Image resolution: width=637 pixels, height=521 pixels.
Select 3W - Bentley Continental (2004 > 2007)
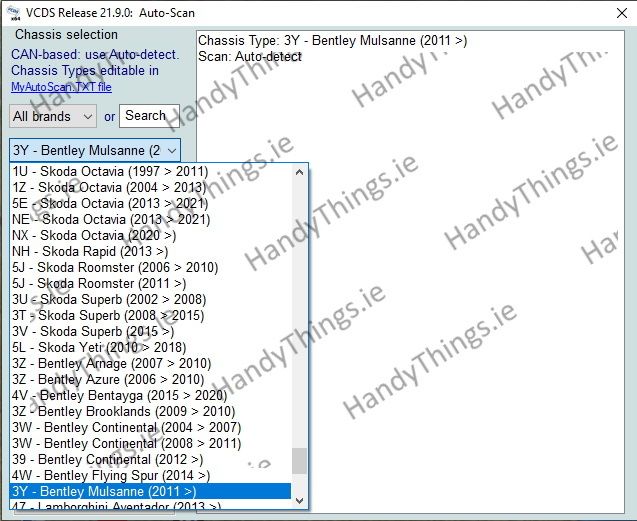[x=150, y=428]
